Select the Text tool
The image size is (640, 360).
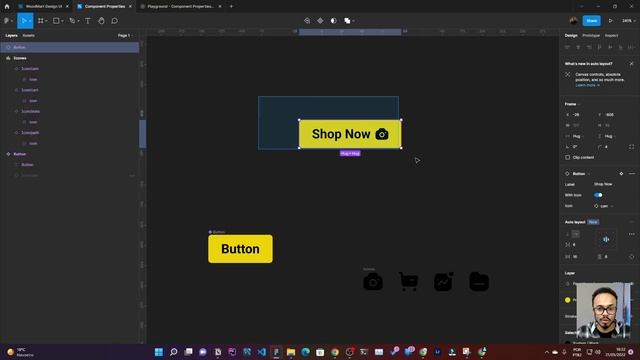[x=88, y=21]
